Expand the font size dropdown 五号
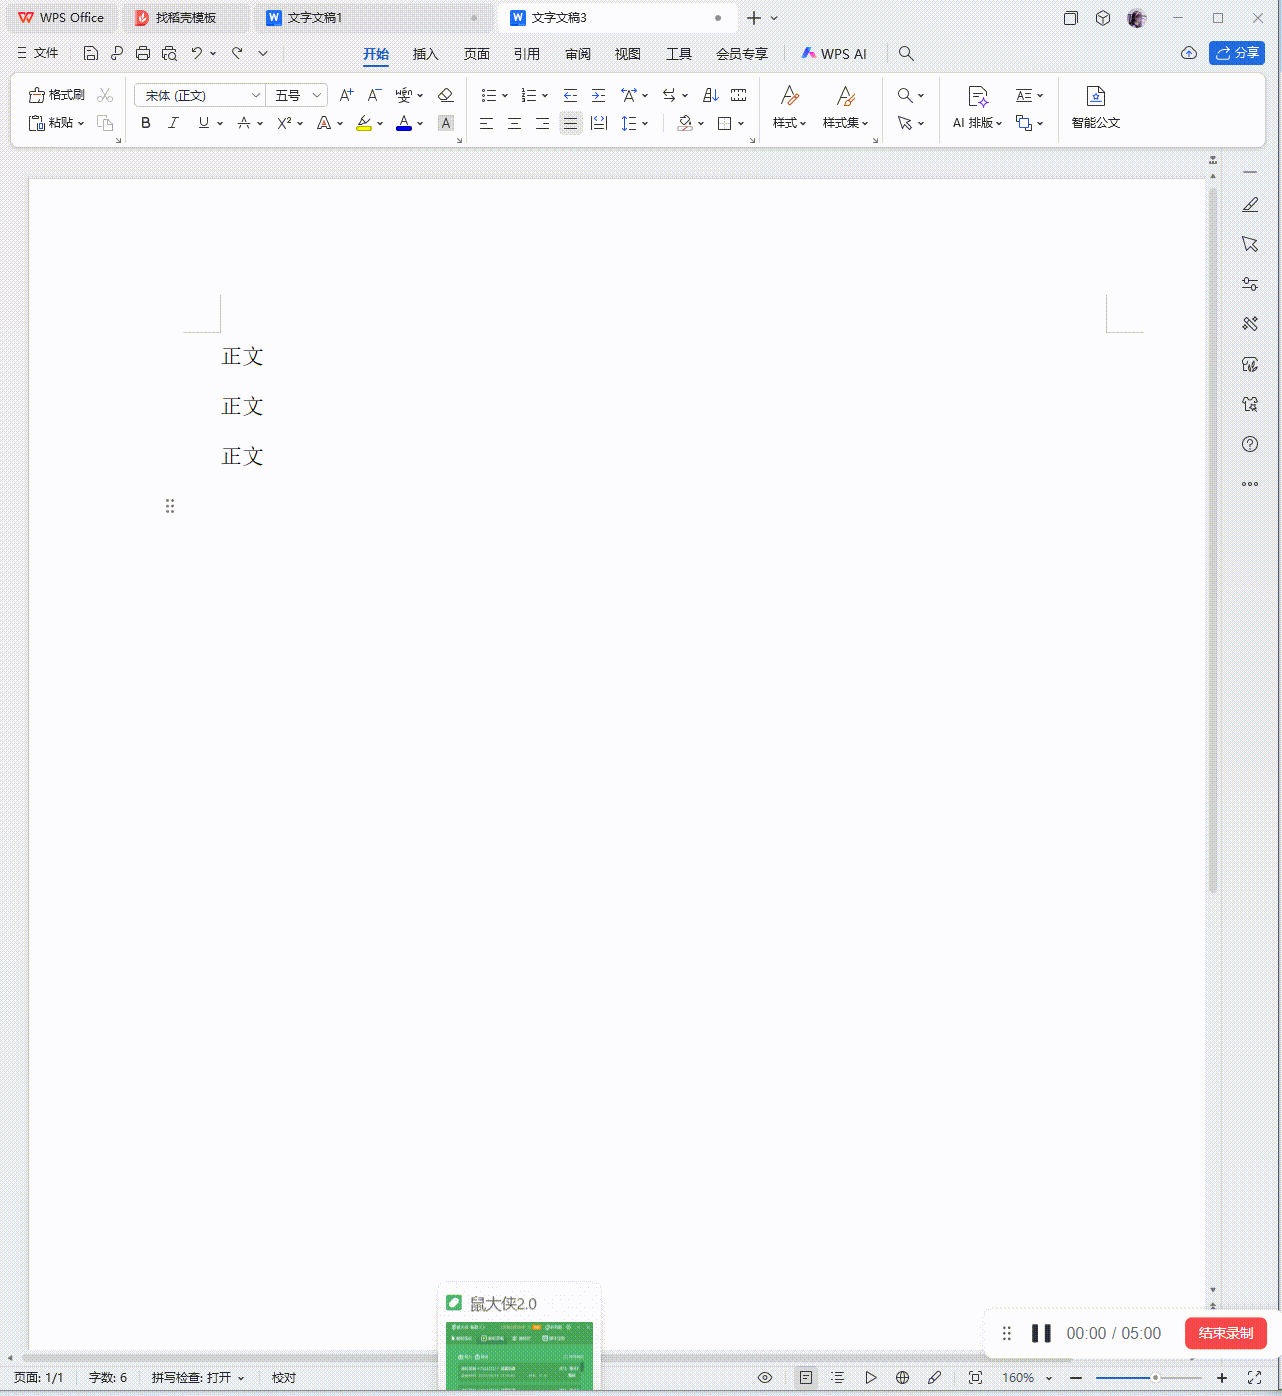The height and width of the screenshot is (1396, 1282). coord(317,95)
